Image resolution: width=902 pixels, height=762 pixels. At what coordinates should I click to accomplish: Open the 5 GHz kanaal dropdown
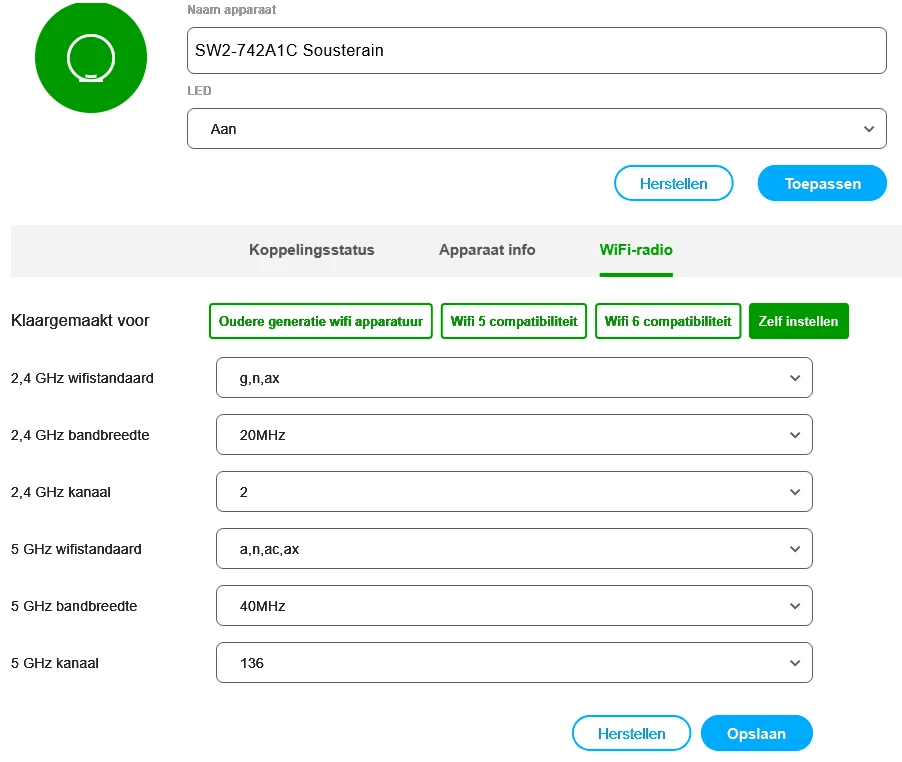(x=514, y=663)
